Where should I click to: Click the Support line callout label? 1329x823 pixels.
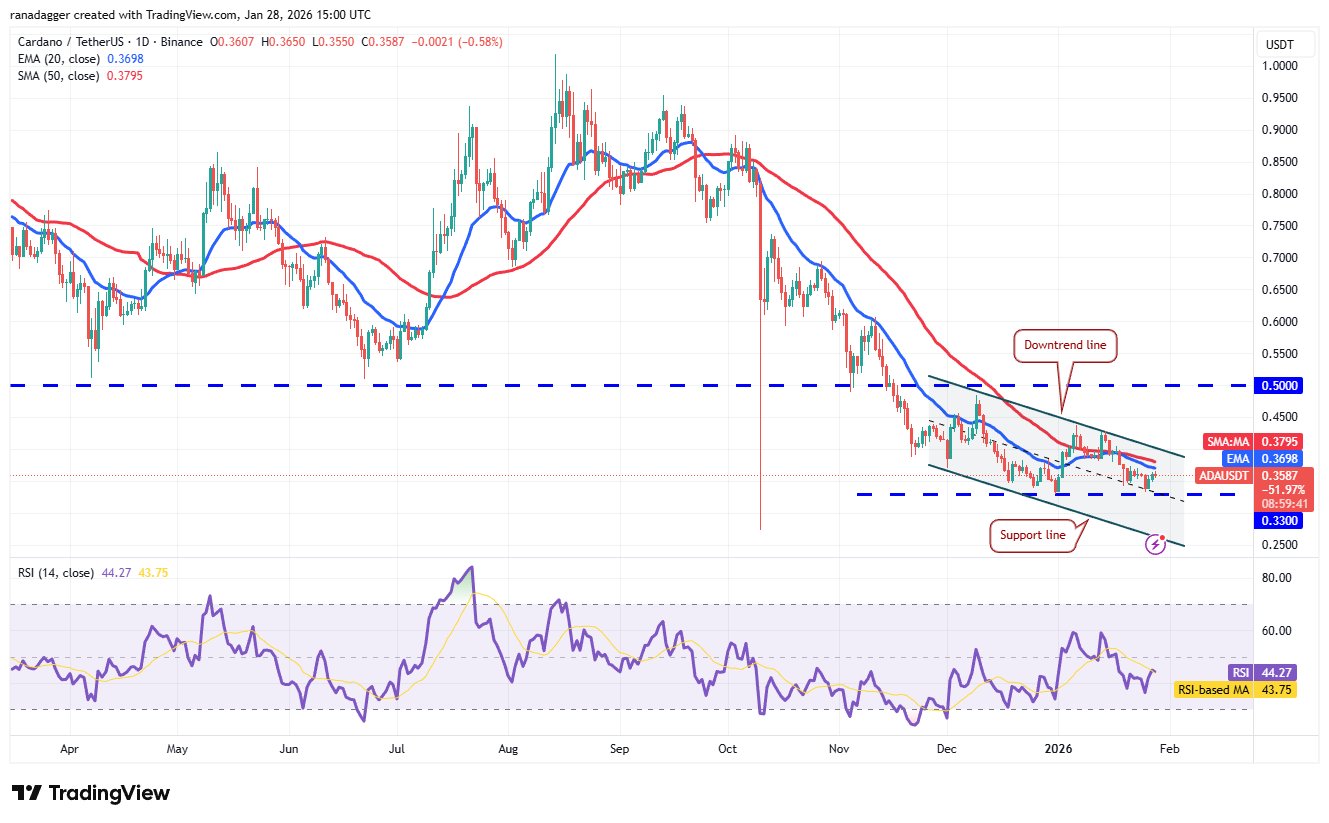[x=1031, y=535]
